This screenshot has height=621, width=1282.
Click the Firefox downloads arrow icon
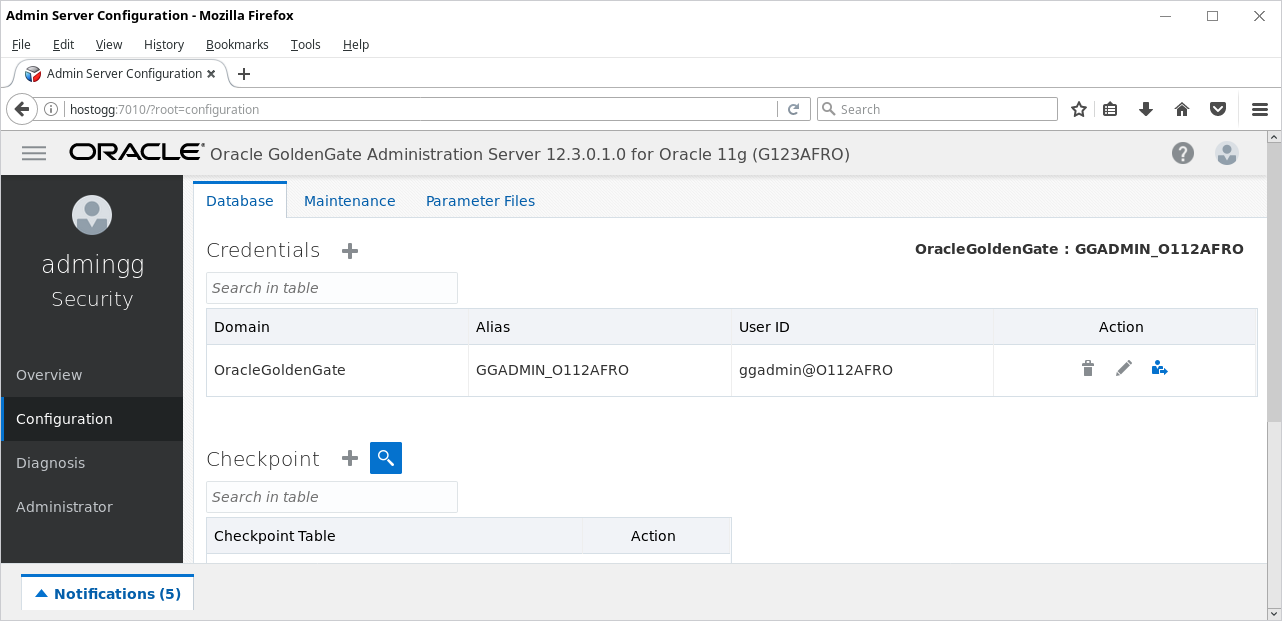[x=1146, y=109]
